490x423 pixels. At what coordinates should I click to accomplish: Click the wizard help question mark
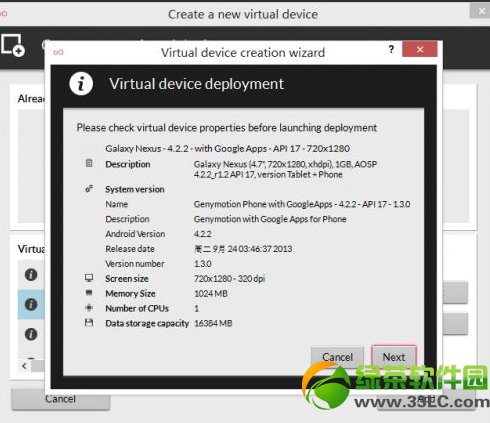[391, 50]
